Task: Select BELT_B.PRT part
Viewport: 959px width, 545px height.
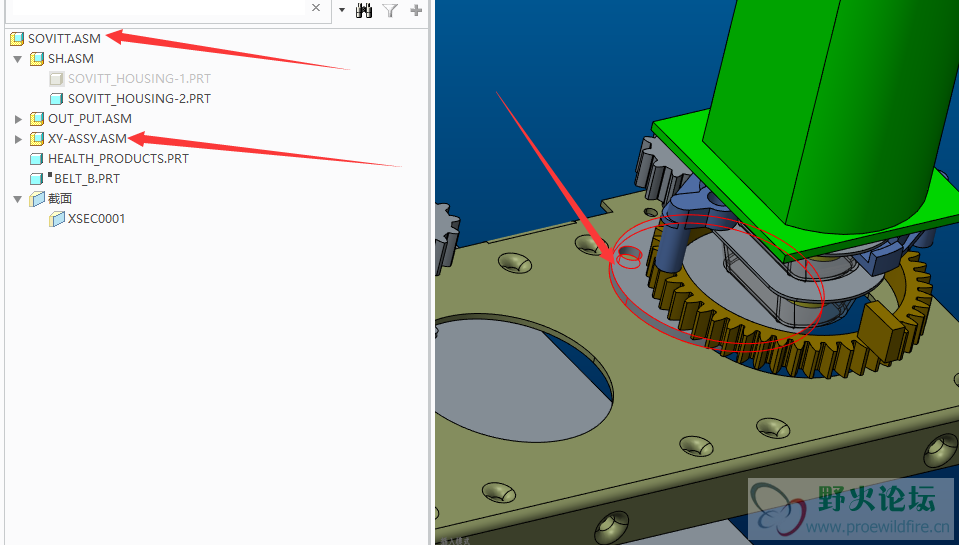Action: [87, 179]
